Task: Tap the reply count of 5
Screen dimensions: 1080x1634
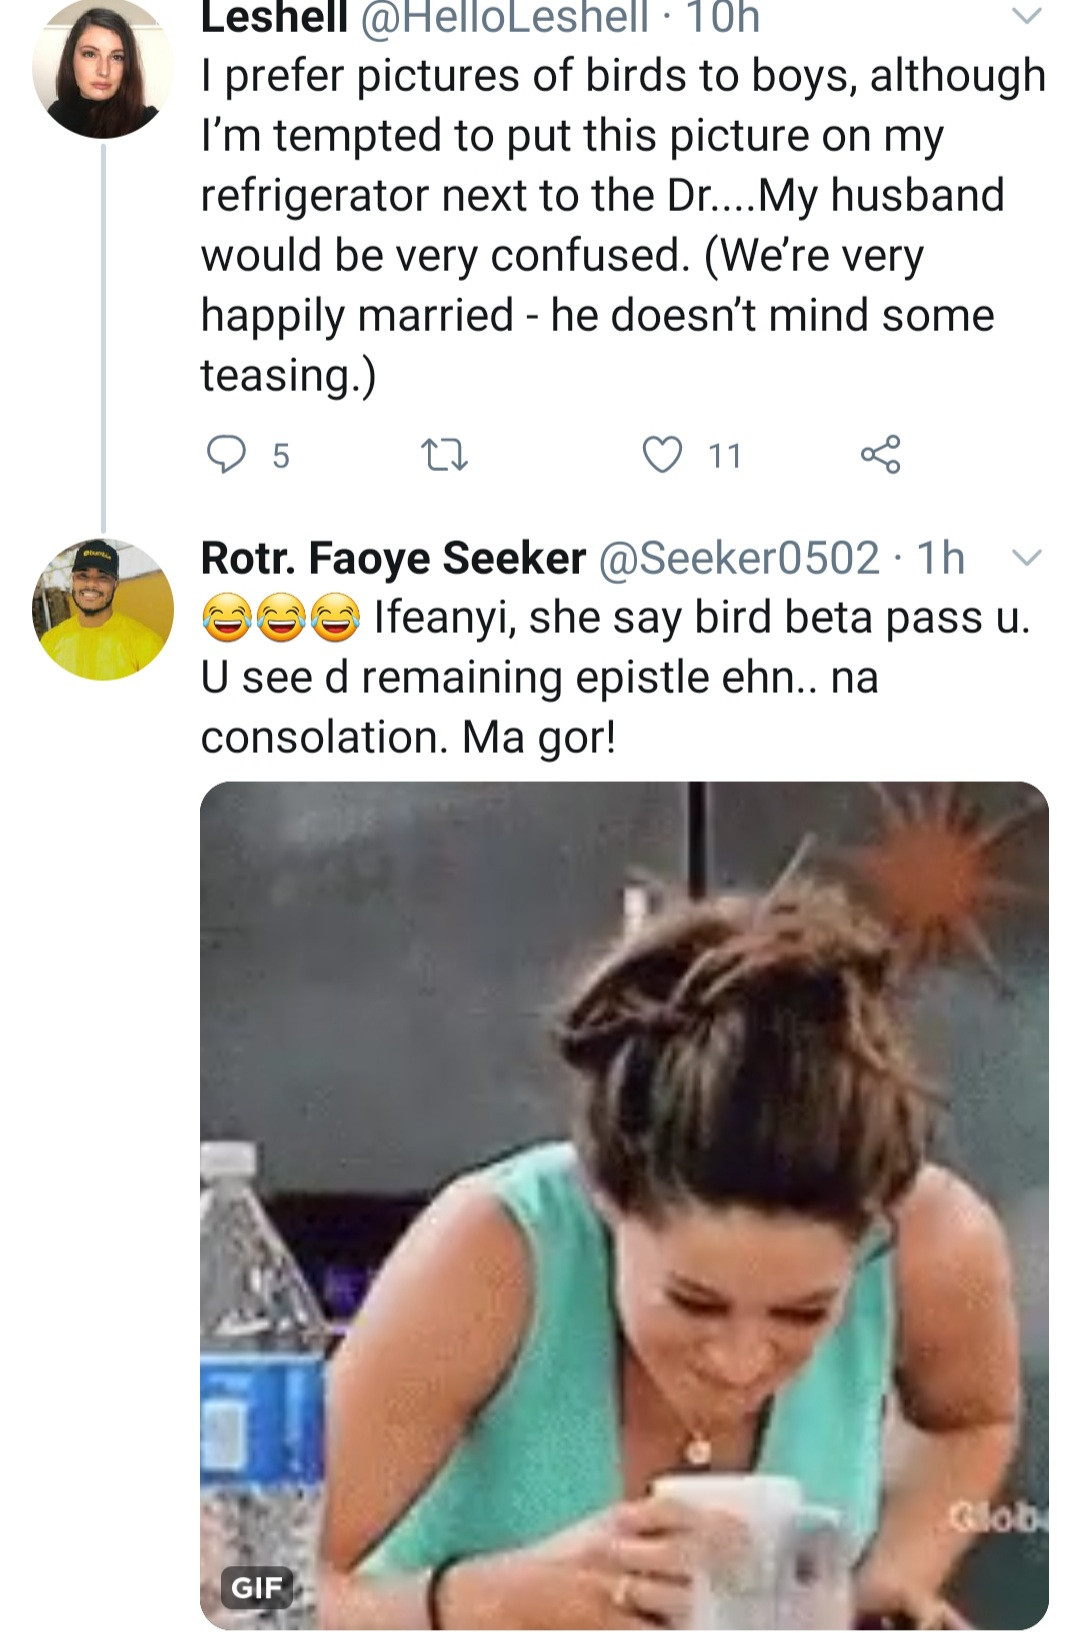Action: [280, 456]
